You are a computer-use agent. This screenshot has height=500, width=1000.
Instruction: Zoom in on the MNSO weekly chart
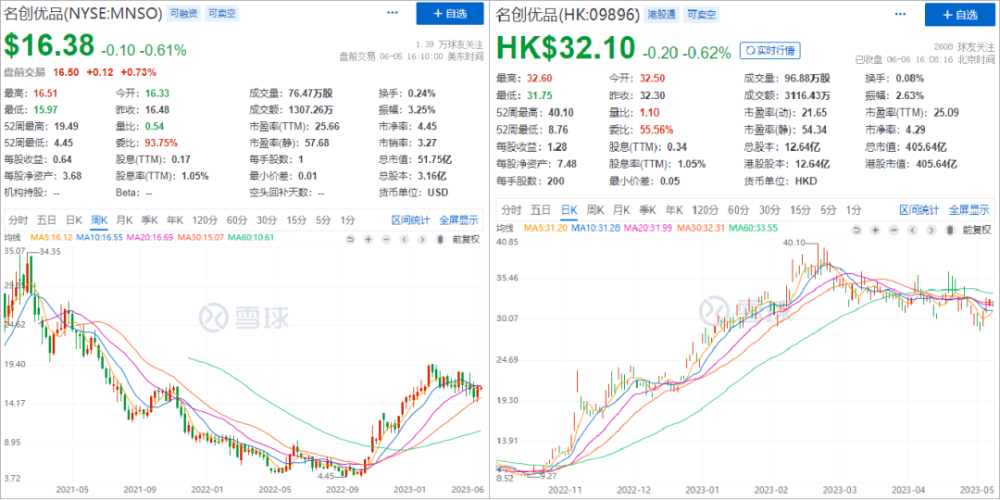pos(368,239)
